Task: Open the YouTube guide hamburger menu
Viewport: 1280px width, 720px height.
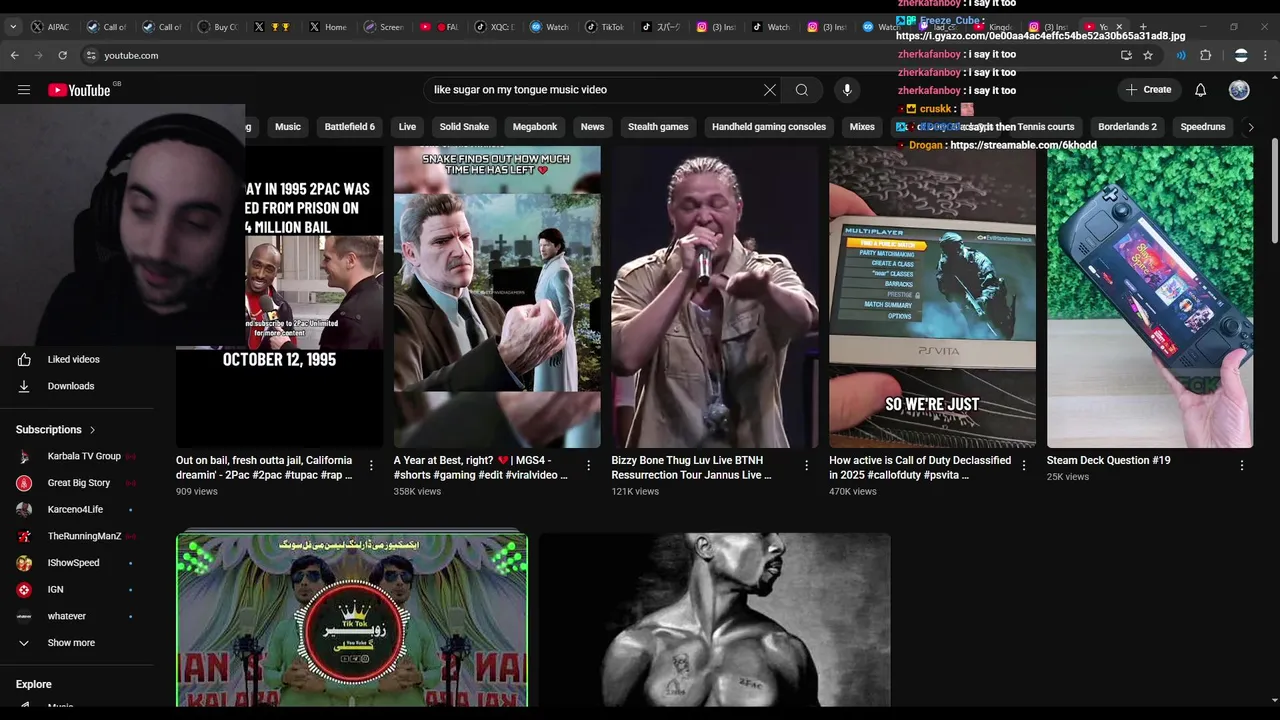Action: pos(24,90)
